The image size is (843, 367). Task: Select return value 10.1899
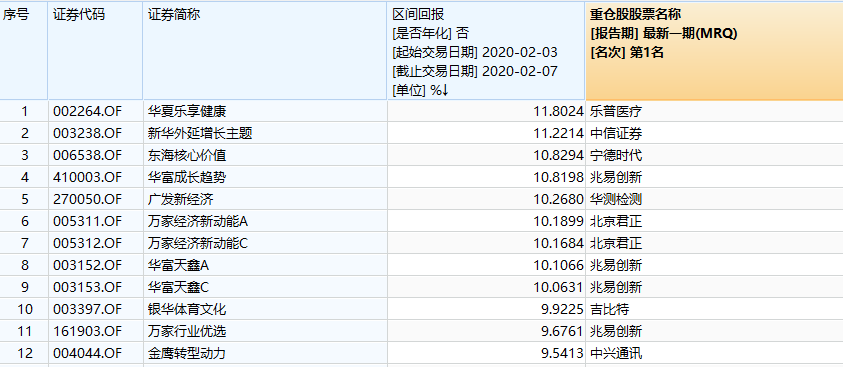click(x=559, y=221)
